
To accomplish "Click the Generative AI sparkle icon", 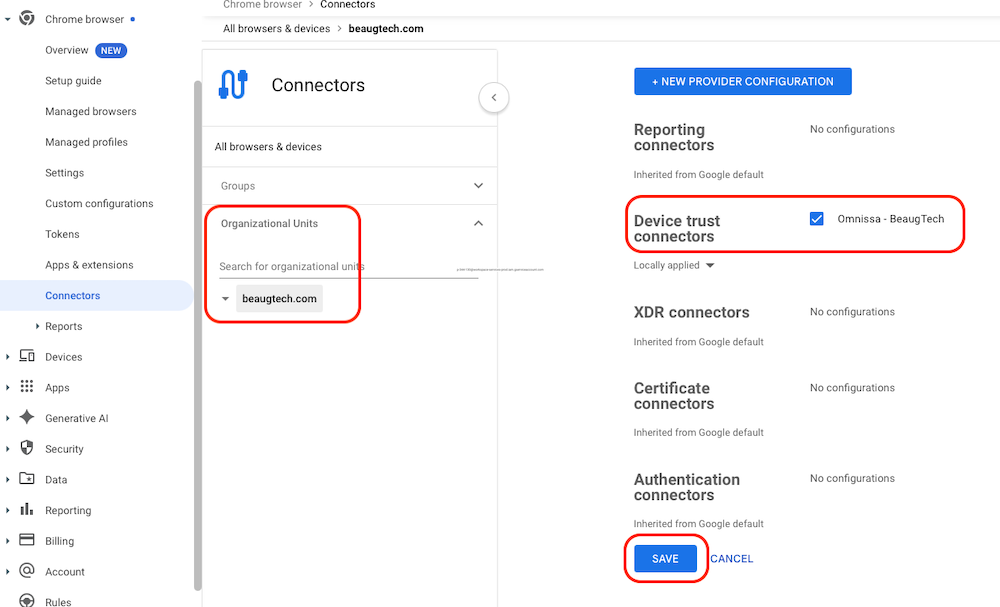I will pos(27,418).
